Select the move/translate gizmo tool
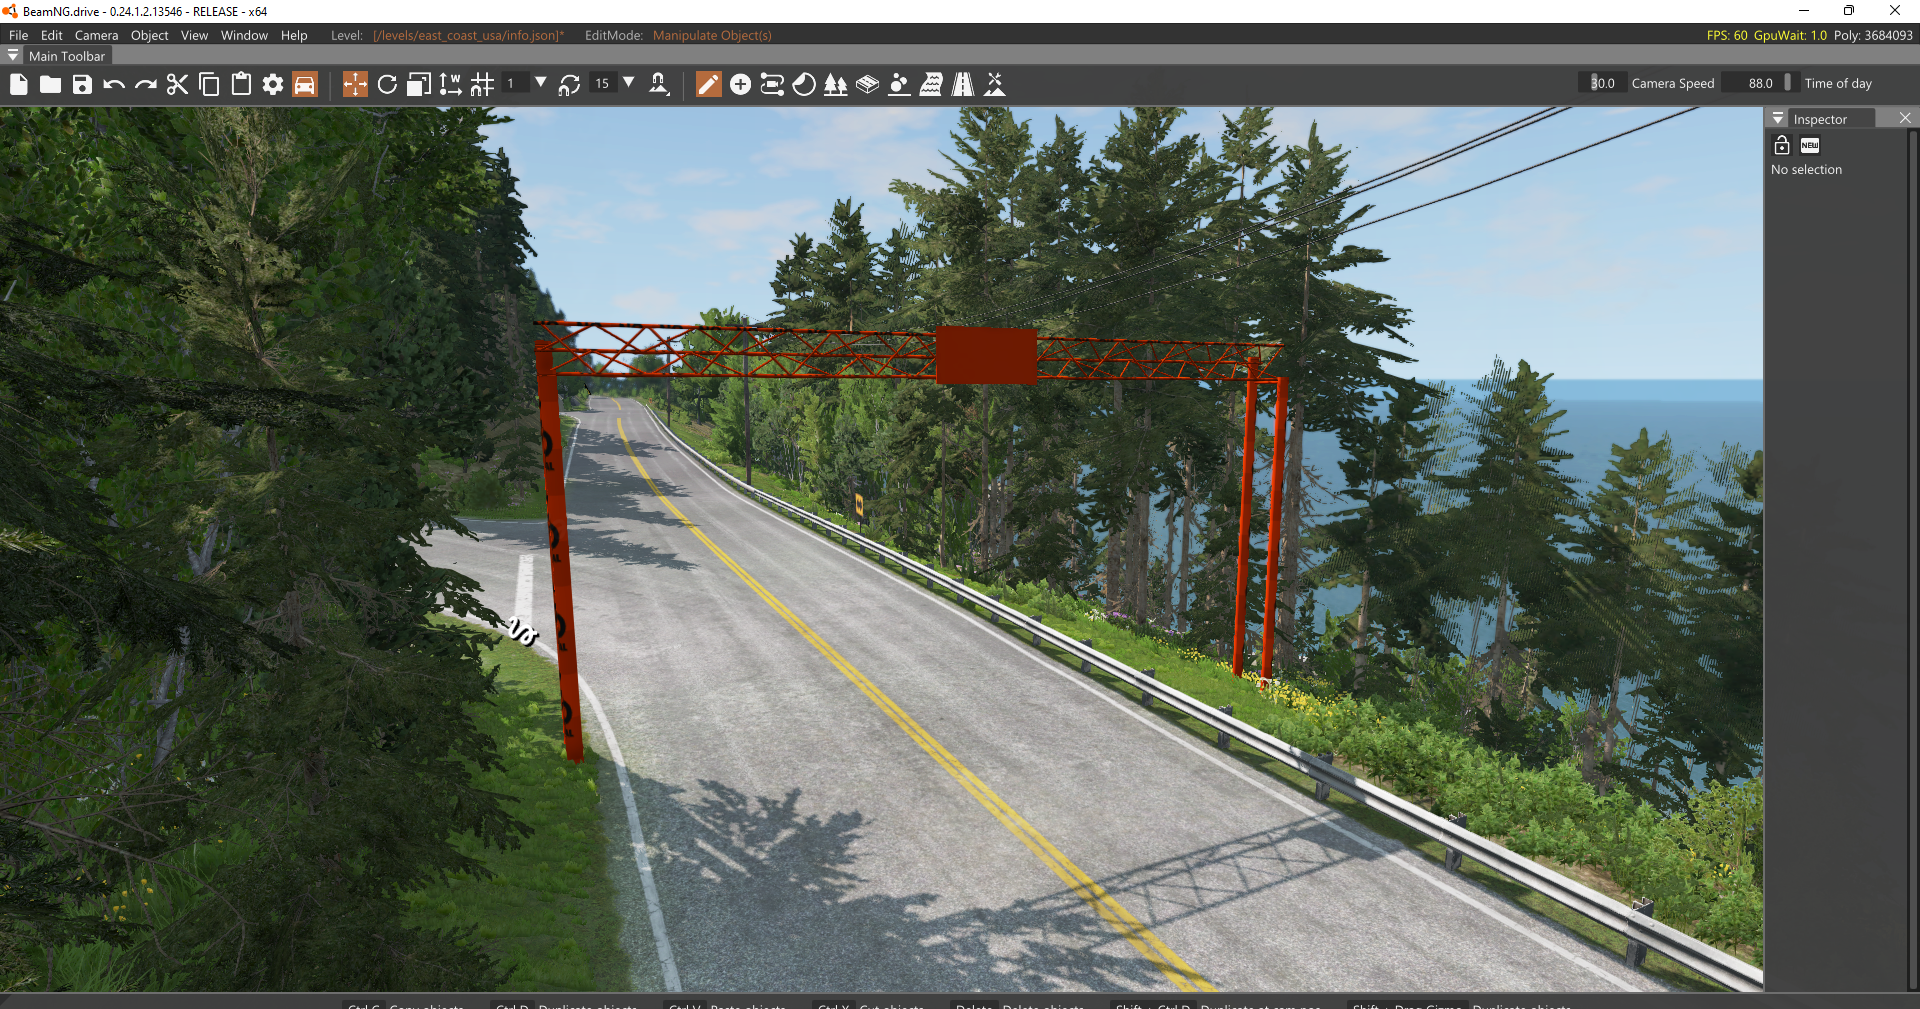This screenshot has width=1920, height=1009. [355, 85]
